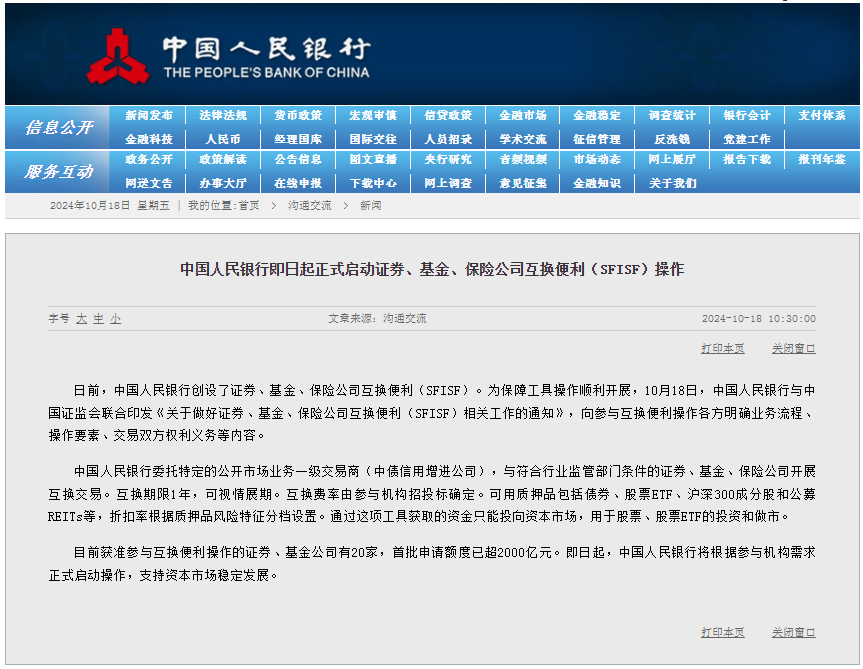The height and width of the screenshot is (669, 863).
Task: Select 国际交往 menu item
Action: [x=373, y=139]
